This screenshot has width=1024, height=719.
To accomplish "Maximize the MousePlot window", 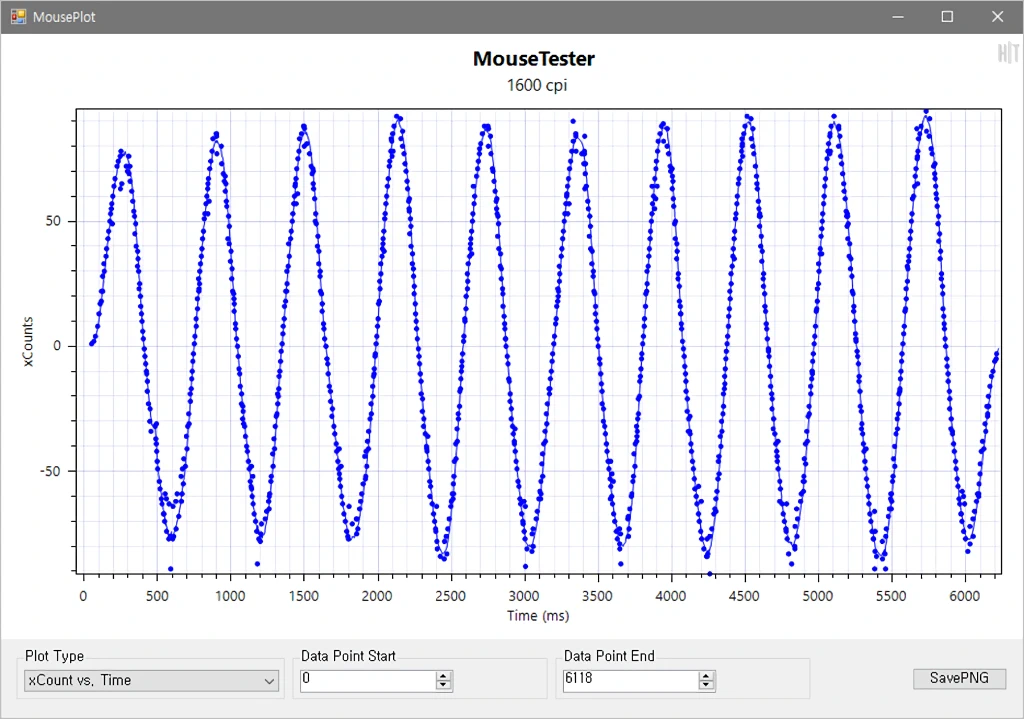I will pos(947,17).
